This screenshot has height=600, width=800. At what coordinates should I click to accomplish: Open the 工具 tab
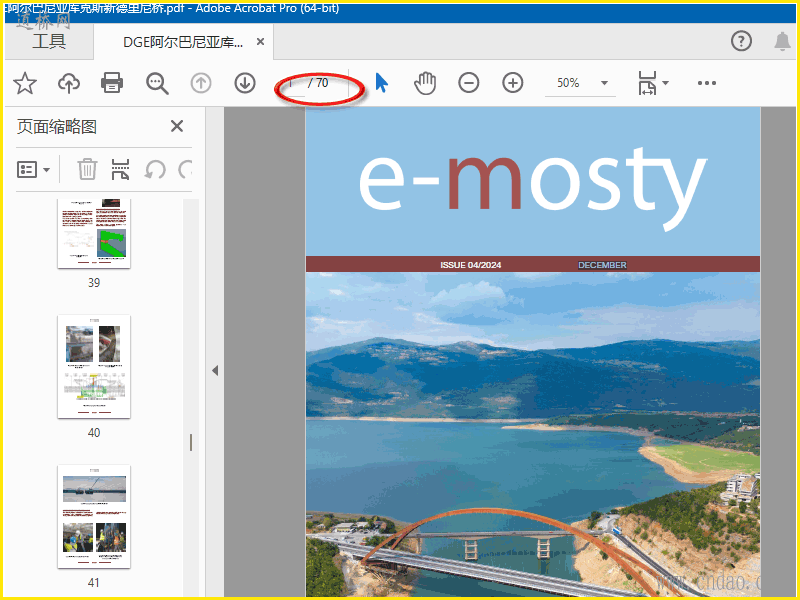(48, 41)
